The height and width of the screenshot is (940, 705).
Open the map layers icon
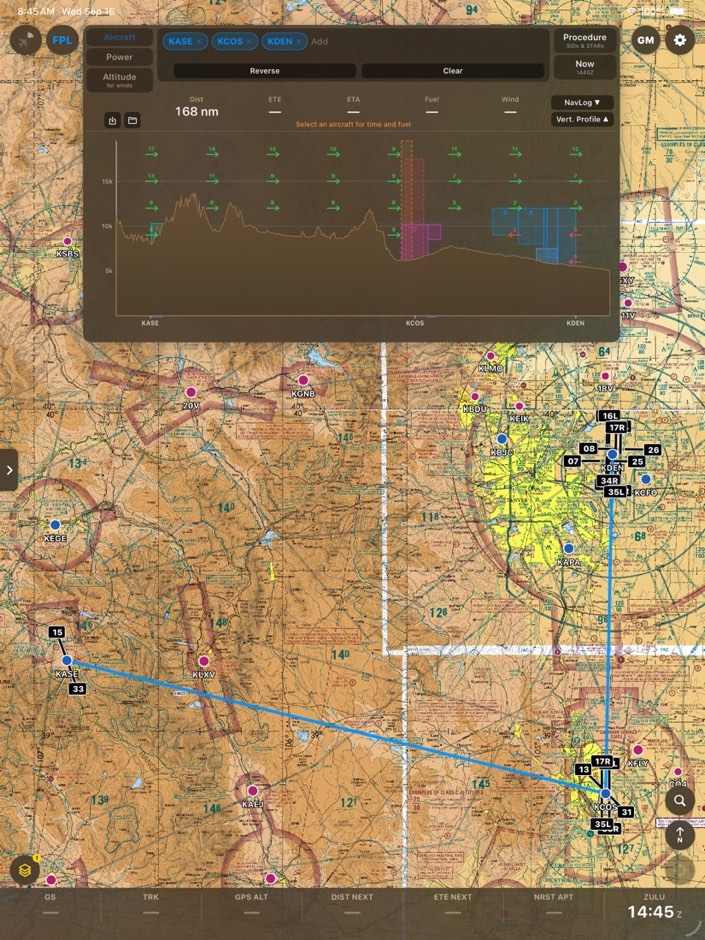[25, 870]
